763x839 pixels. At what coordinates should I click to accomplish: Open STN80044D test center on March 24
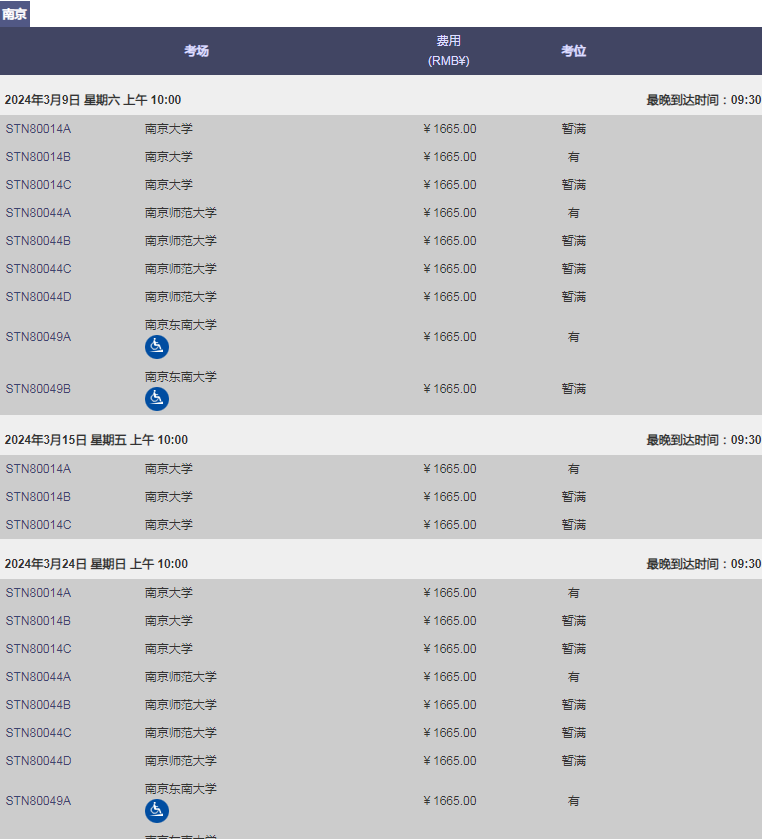tap(38, 761)
